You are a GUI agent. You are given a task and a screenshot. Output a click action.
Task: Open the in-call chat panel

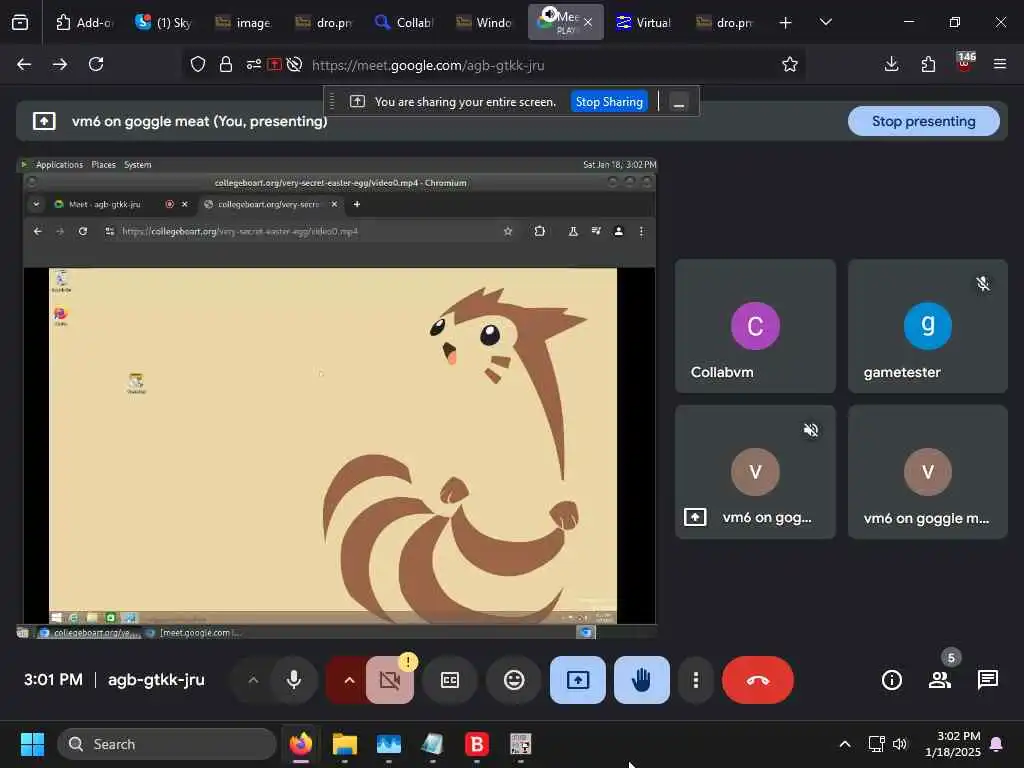point(987,680)
